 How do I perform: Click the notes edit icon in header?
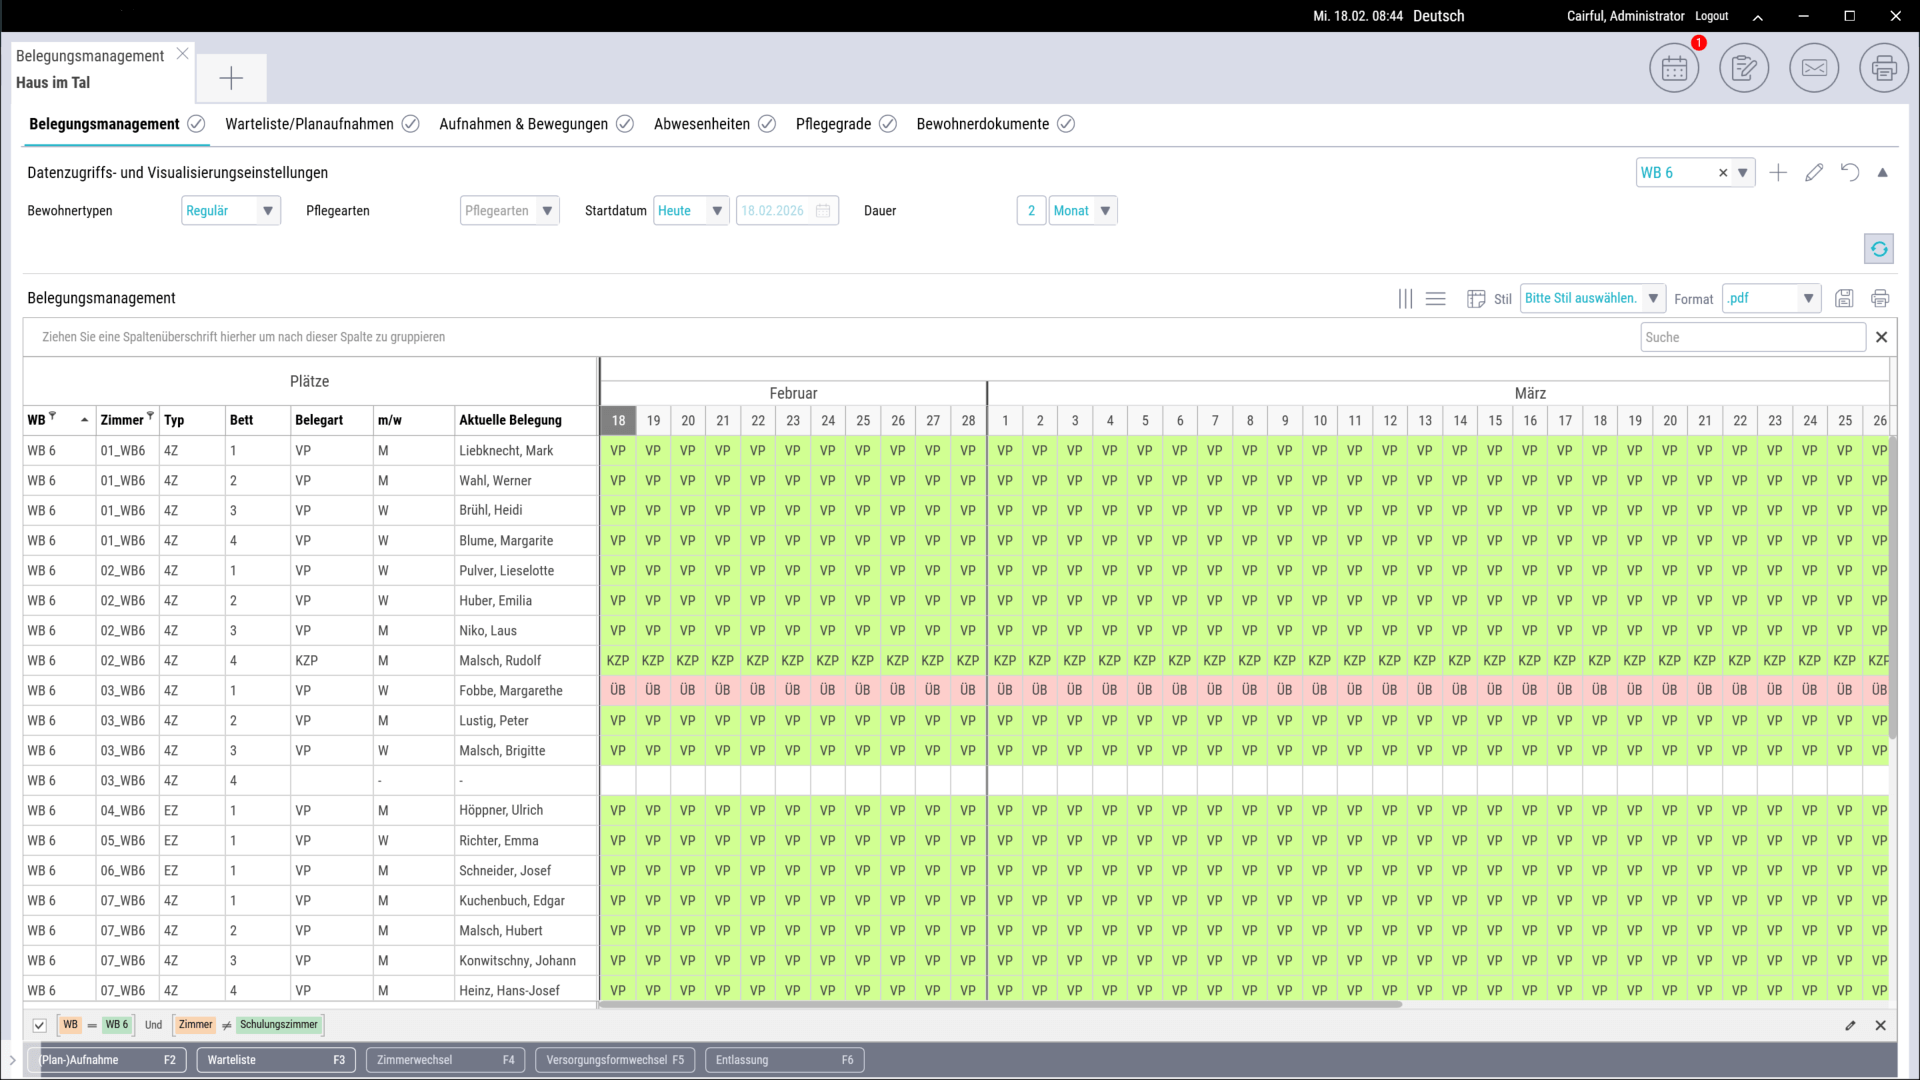[x=1743, y=68]
